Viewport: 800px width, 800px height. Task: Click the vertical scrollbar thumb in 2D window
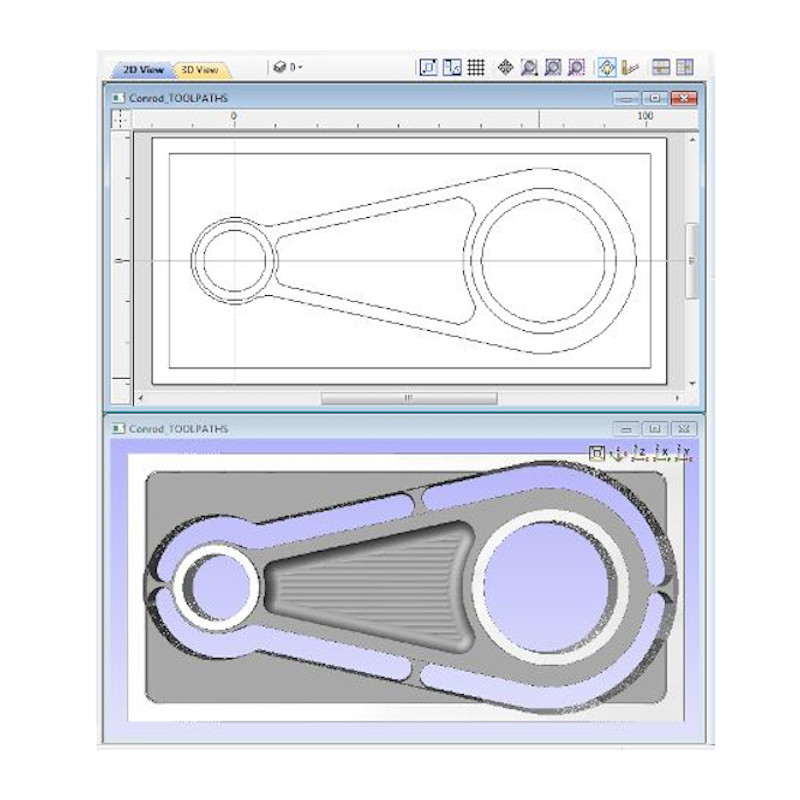[x=692, y=261]
